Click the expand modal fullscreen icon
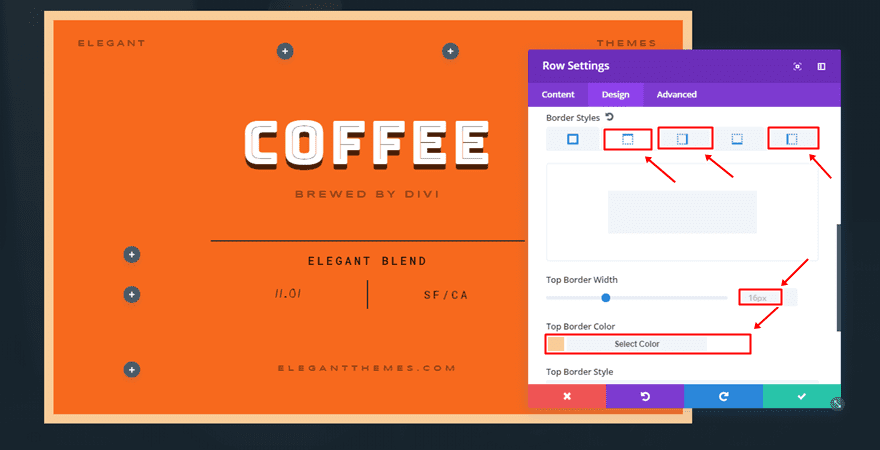The width and height of the screenshot is (880, 450). pyautogui.click(x=797, y=66)
